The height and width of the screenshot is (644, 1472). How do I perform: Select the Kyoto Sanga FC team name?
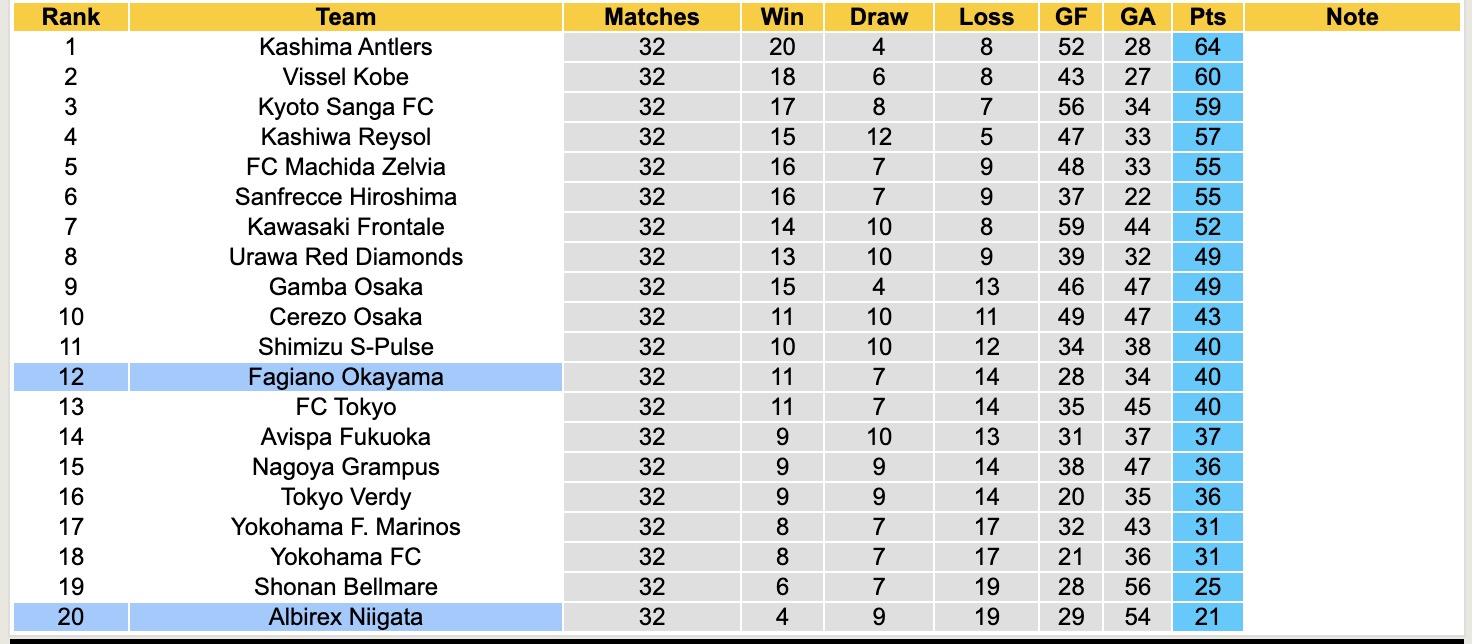[345, 107]
